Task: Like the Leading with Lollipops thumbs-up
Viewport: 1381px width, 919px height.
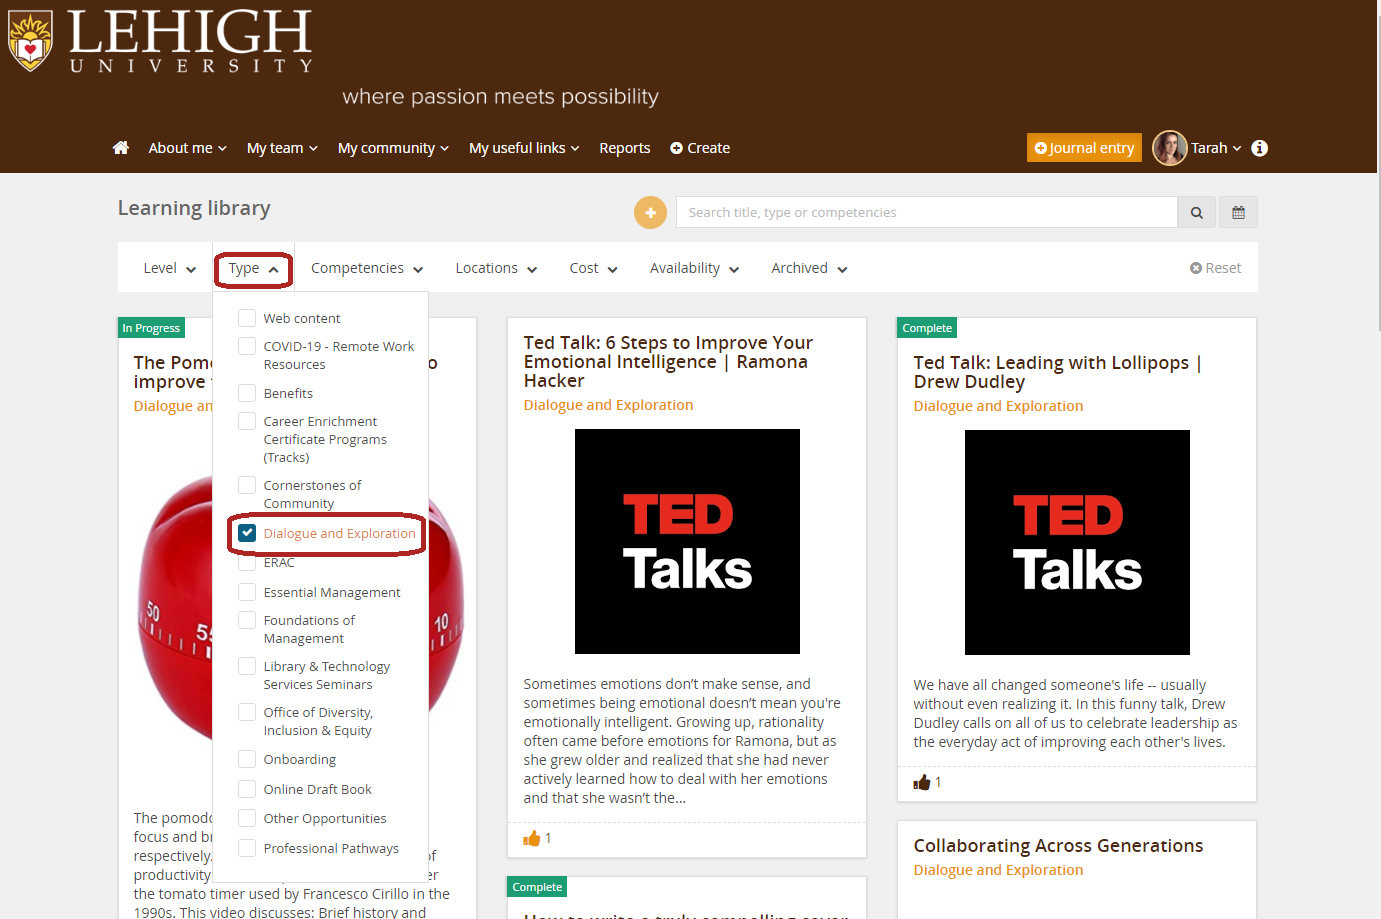Action: 922,782
